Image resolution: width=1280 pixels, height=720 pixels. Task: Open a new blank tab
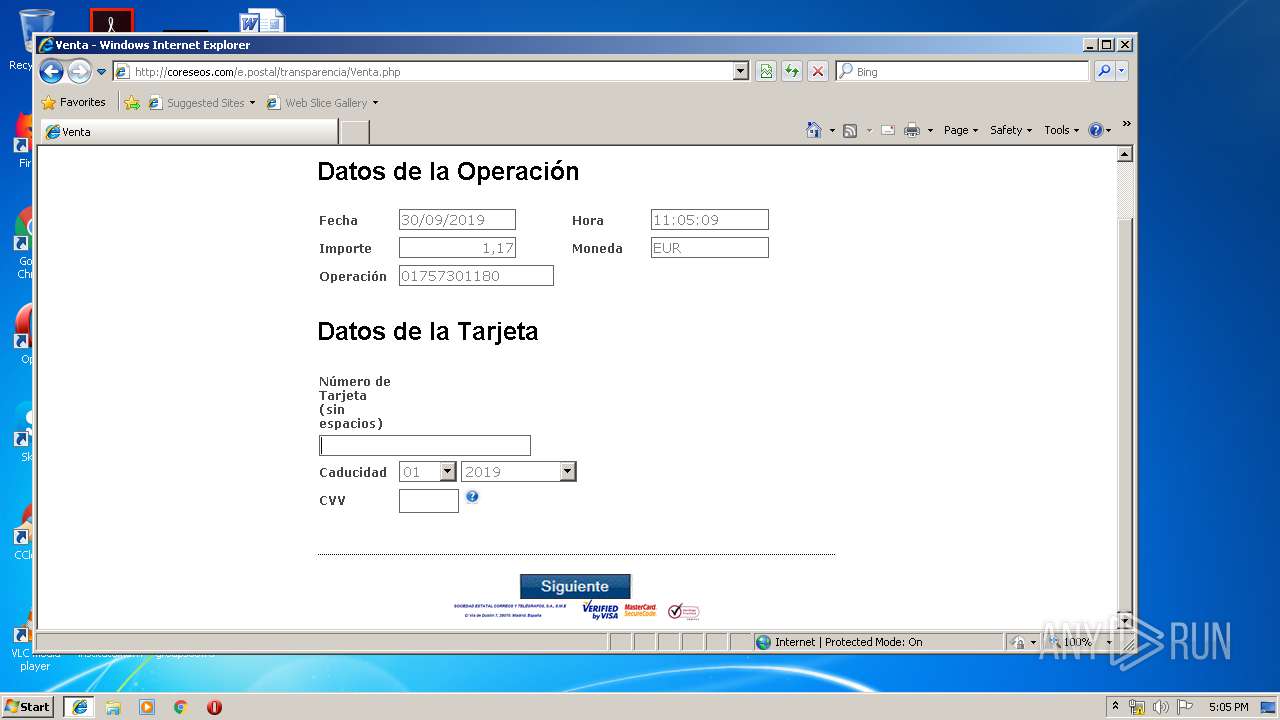(x=355, y=132)
